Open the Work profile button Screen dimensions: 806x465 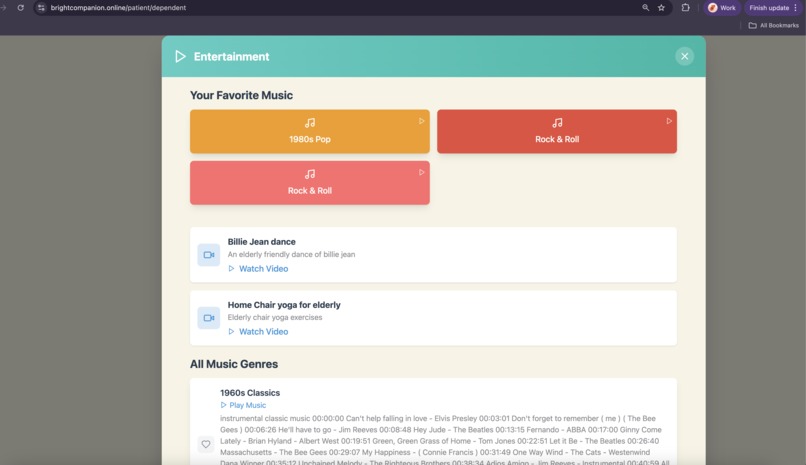click(722, 8)
